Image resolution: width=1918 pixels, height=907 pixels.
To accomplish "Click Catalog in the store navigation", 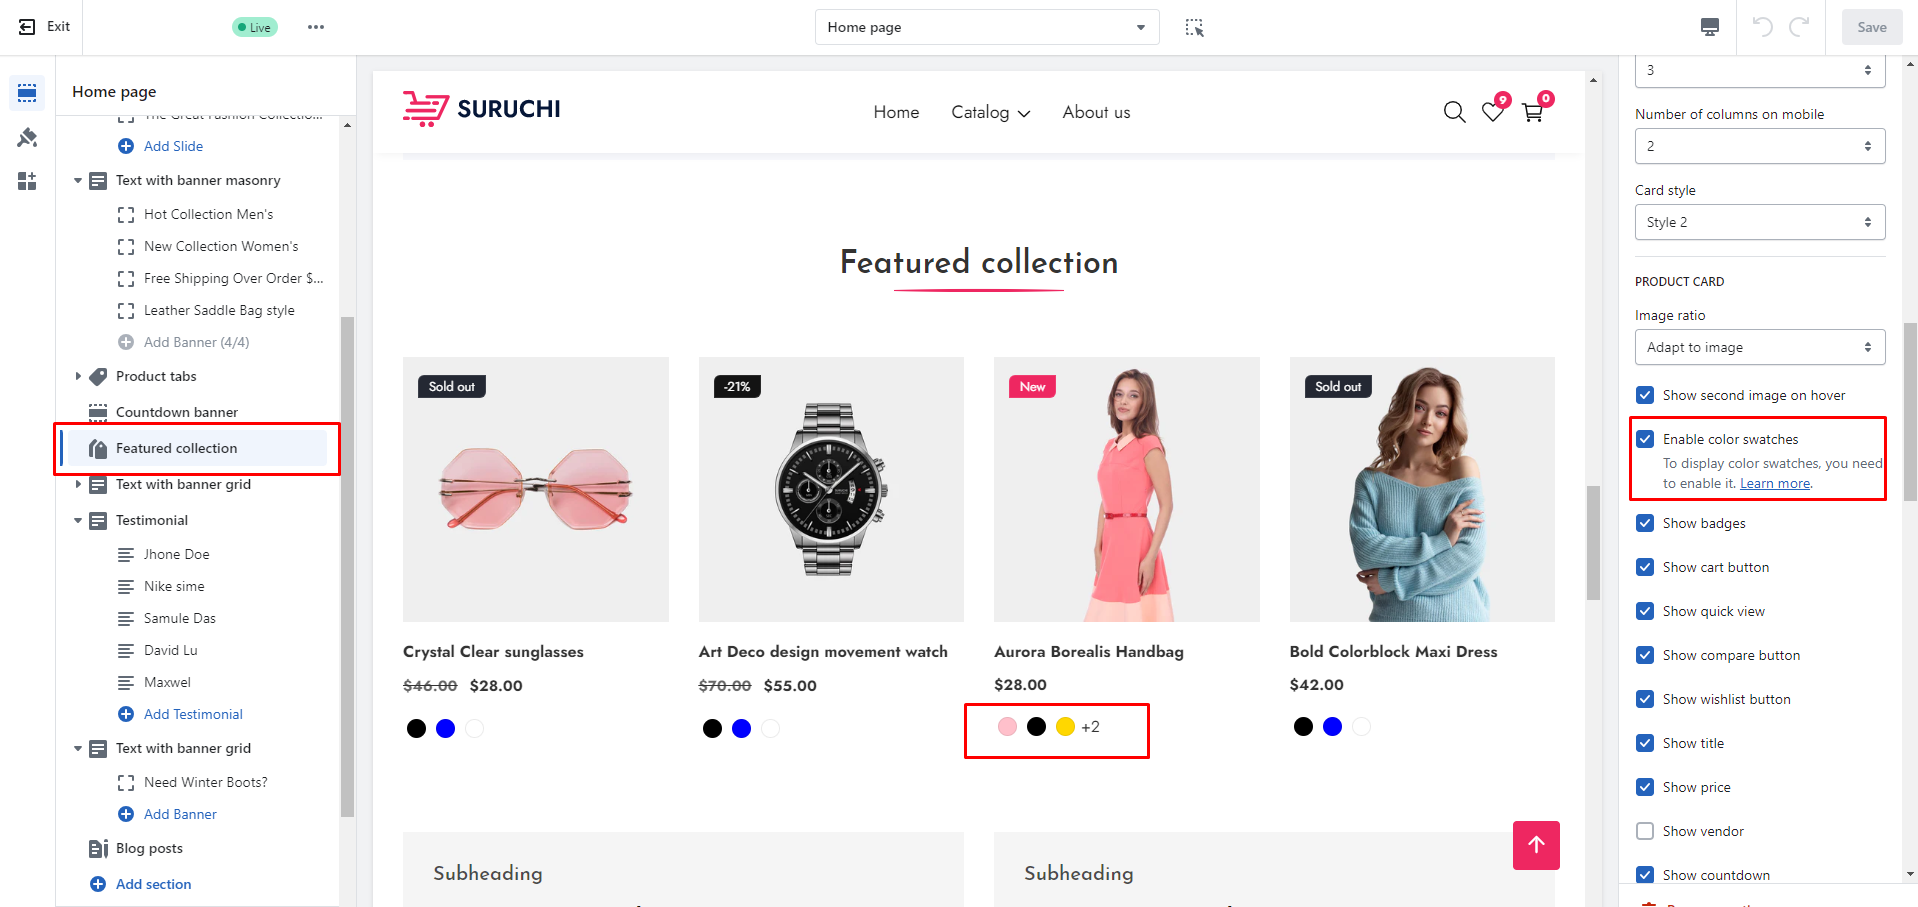I will [x=989, y=112].
